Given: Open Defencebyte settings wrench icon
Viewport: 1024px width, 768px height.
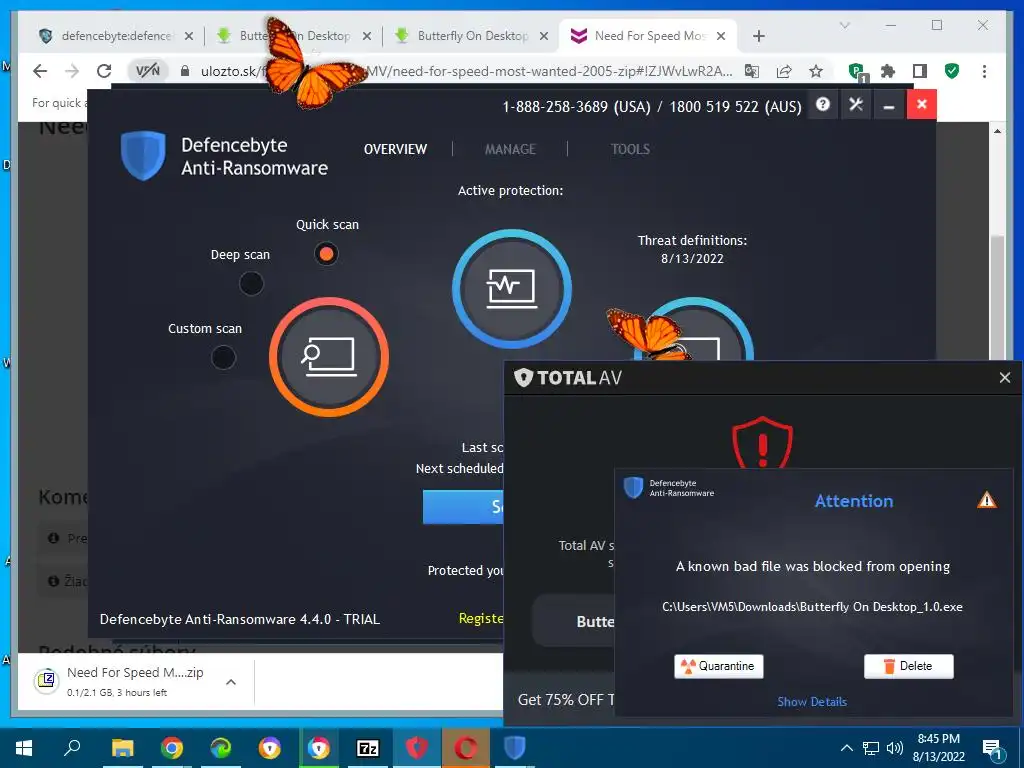Looking at the screenshot, I should pos(856,104).
